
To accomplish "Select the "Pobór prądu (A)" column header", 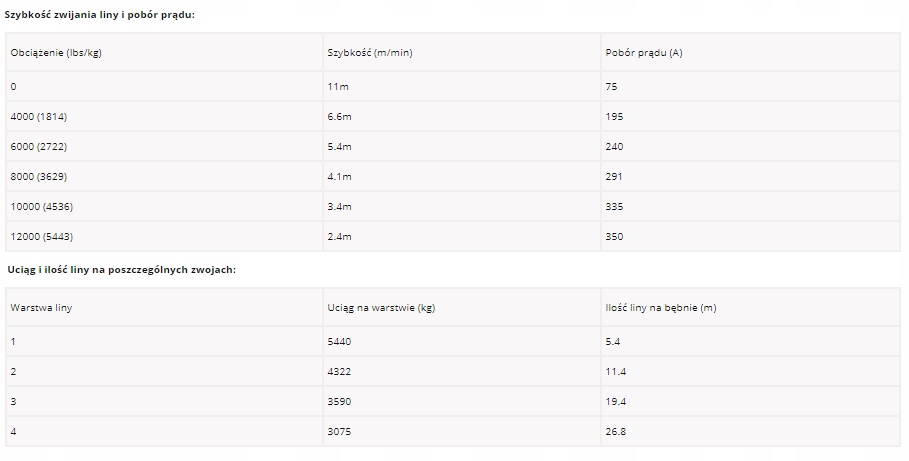I will pyautogui.click(x=644, y=52).
